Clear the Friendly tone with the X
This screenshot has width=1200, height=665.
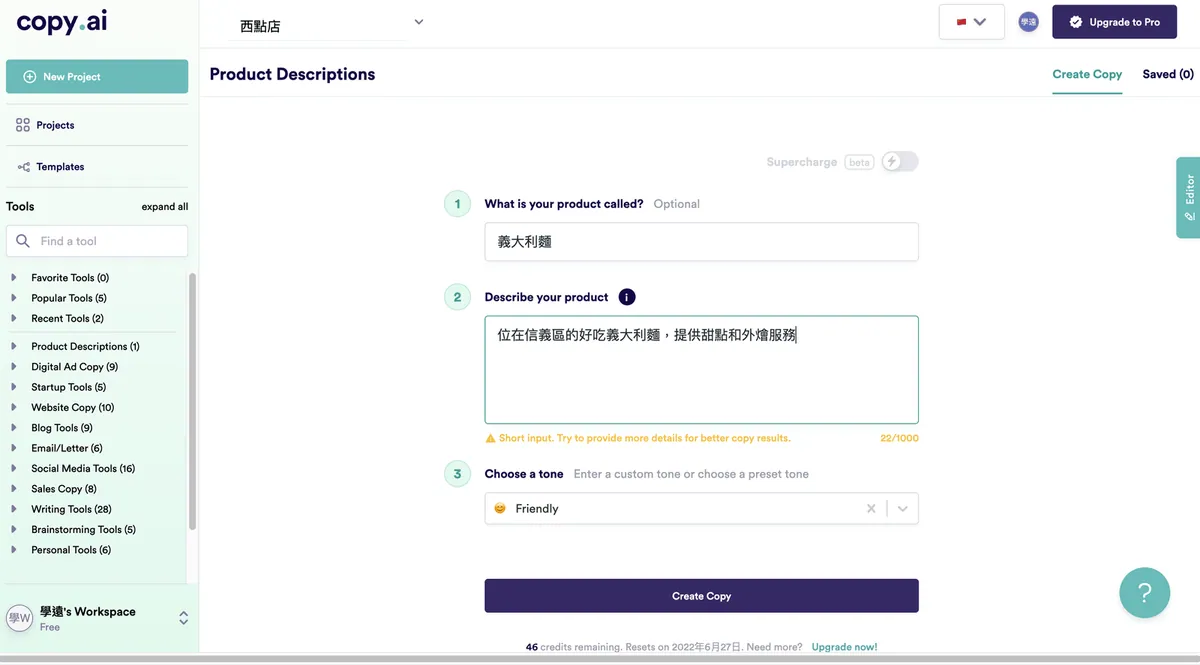click(x=871, y=509)
